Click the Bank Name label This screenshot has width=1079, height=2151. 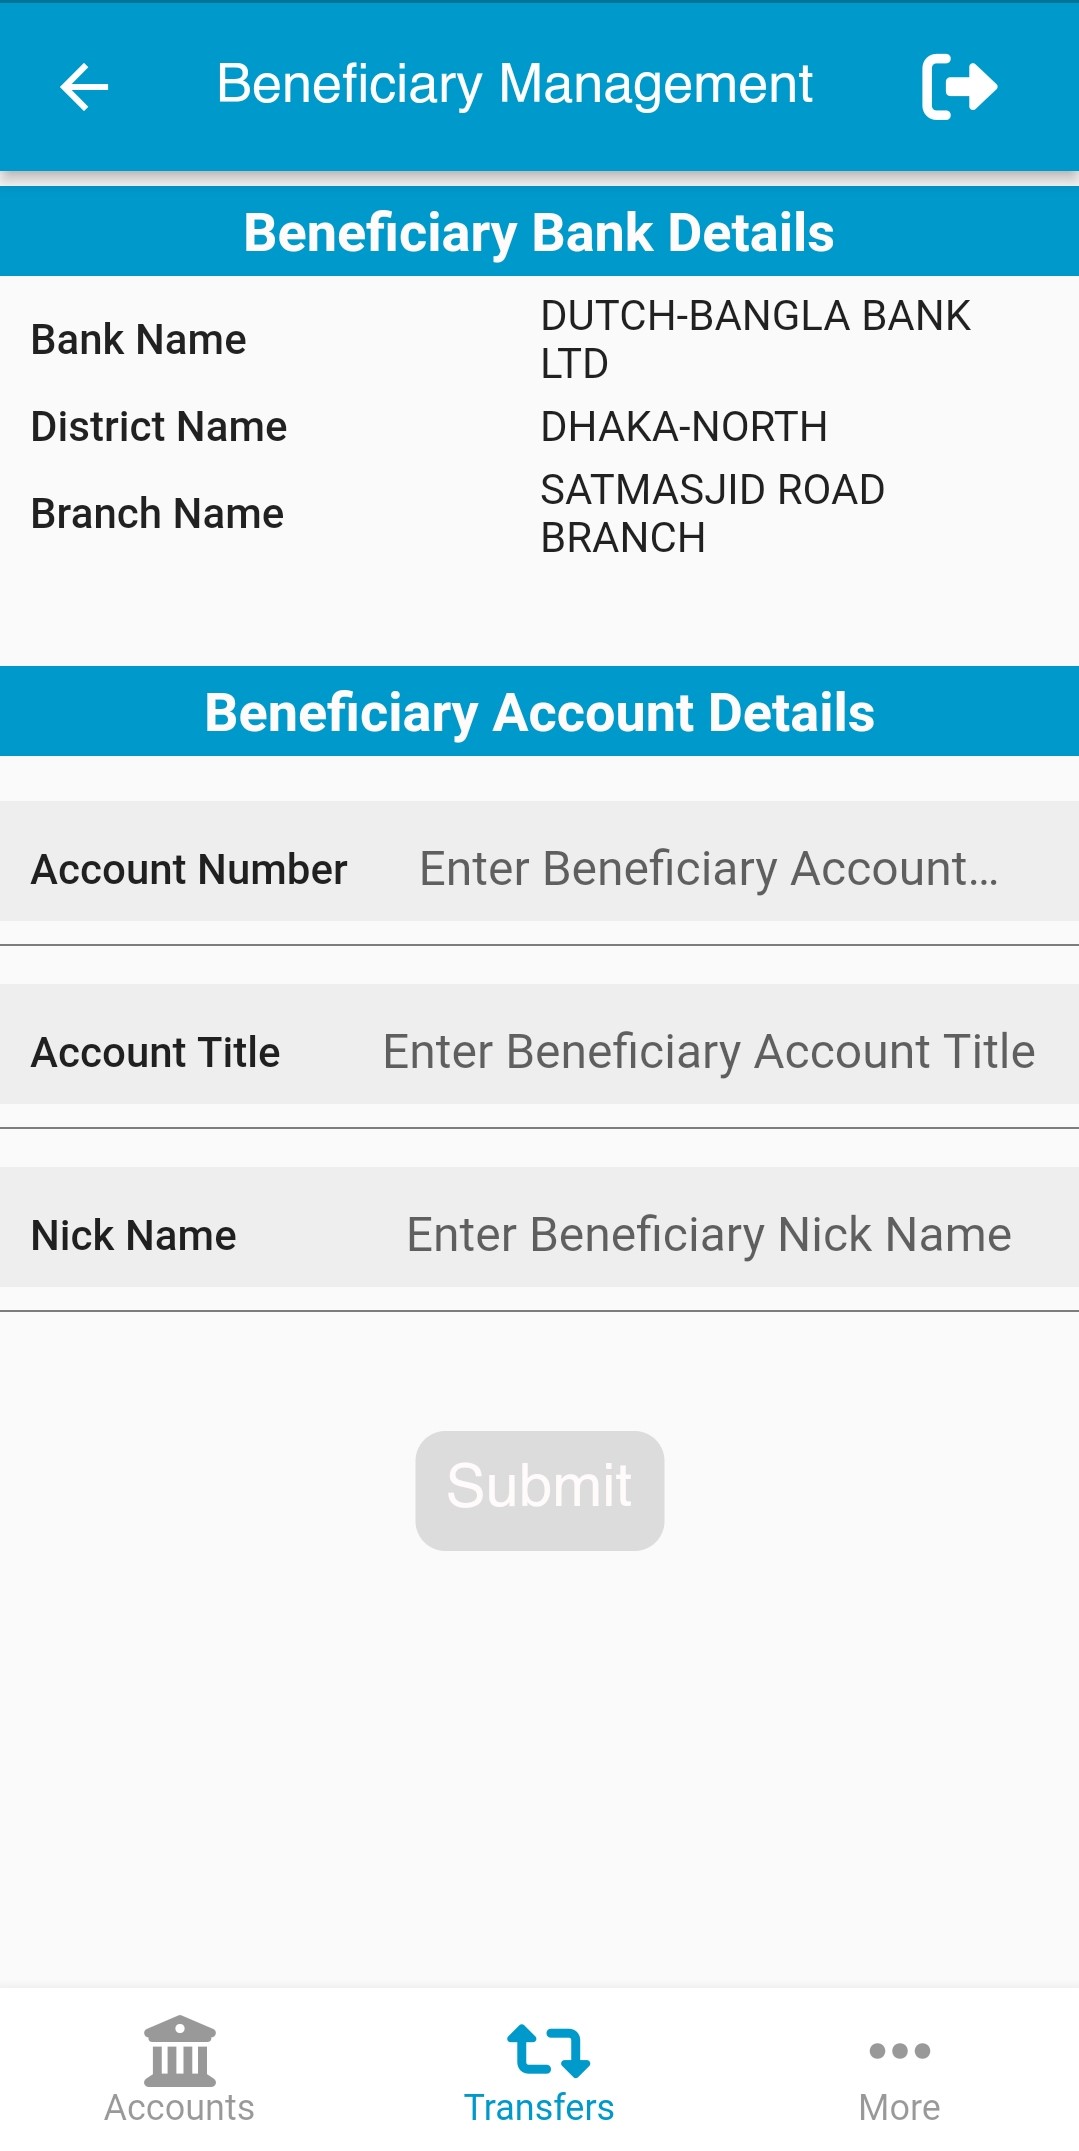139,340
